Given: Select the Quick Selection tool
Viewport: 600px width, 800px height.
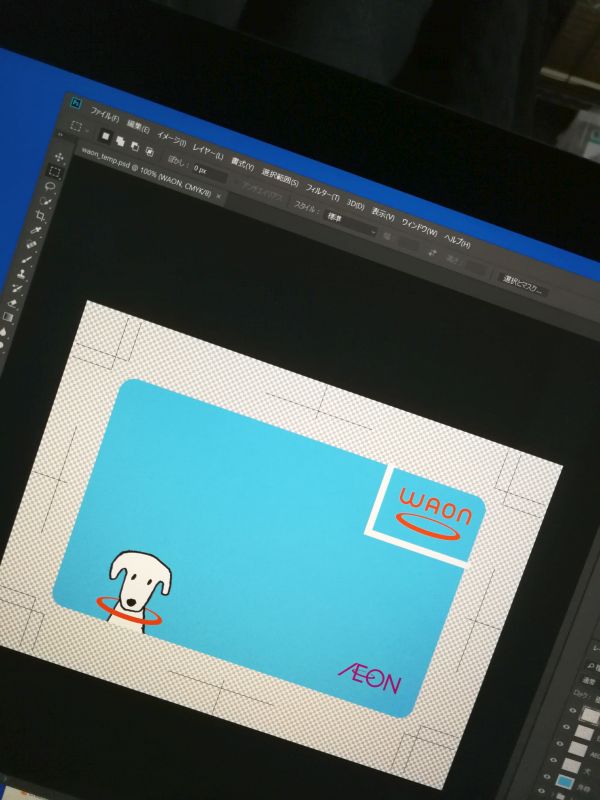Looking at the screenshot, I should (46, 202).
